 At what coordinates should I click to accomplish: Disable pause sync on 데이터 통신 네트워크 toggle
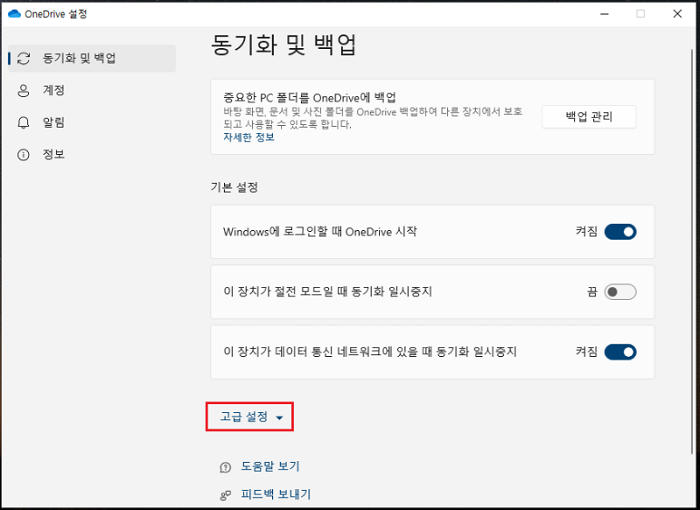pyautogui.click(x=620, y=352)
